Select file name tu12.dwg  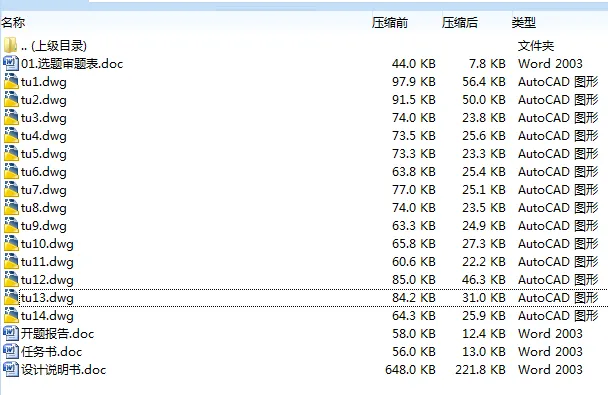click(47, 280)
